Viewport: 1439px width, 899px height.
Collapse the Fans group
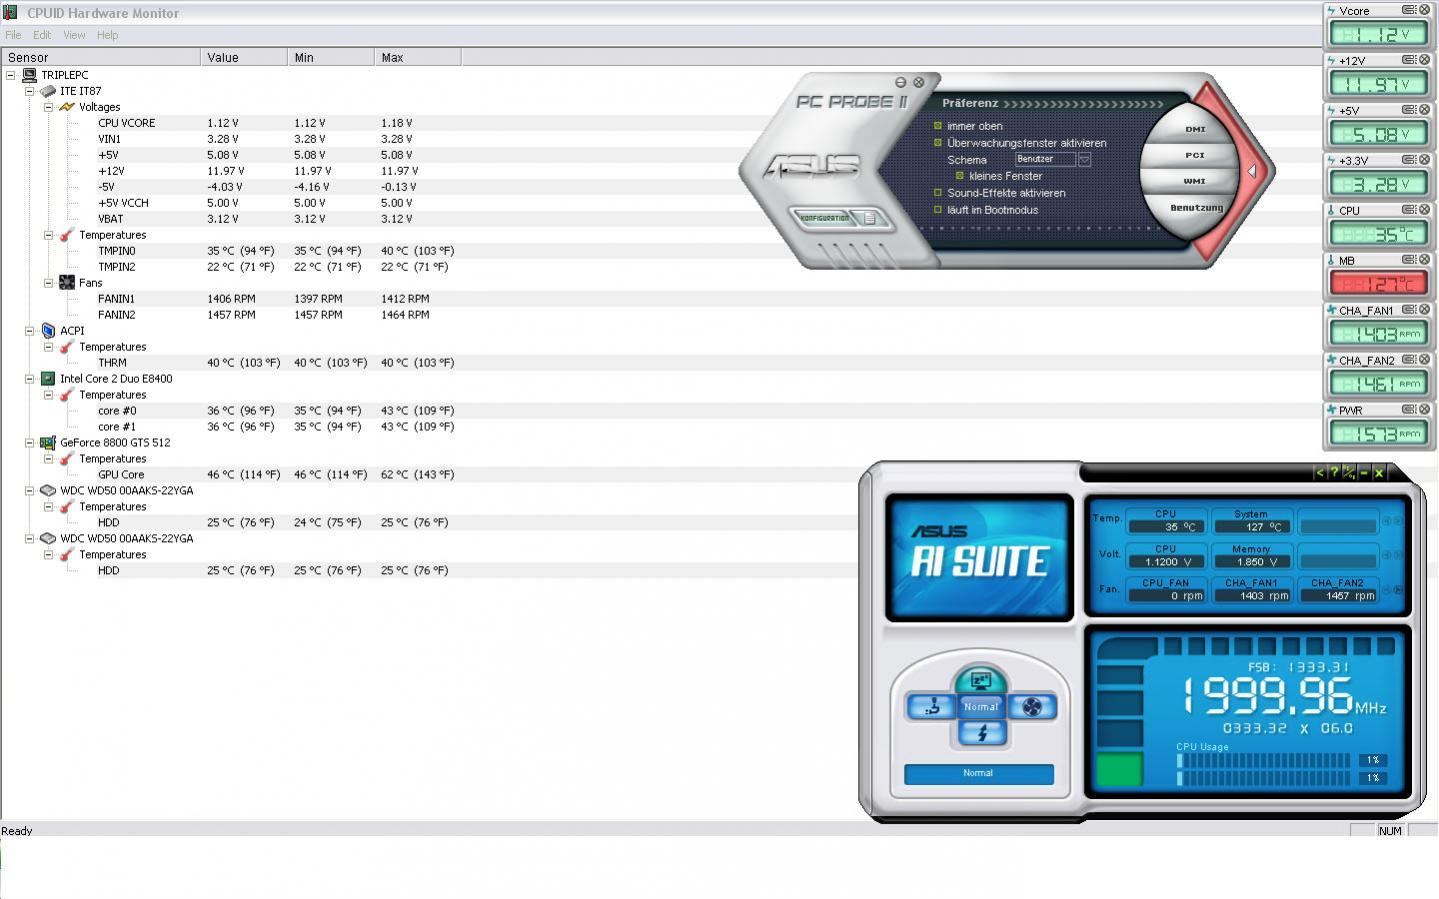[48, 283]
